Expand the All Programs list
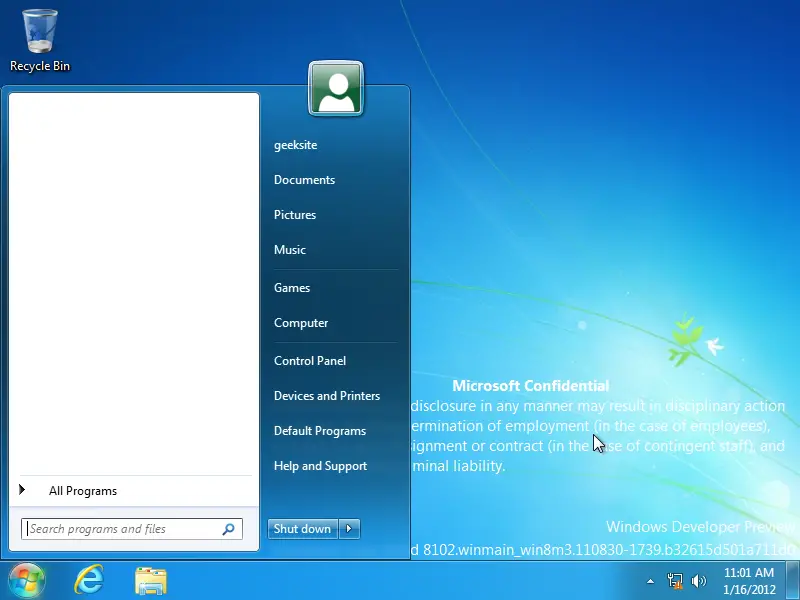Image resolution: width=800 pixels, height=600 pixels. (135, 491)
